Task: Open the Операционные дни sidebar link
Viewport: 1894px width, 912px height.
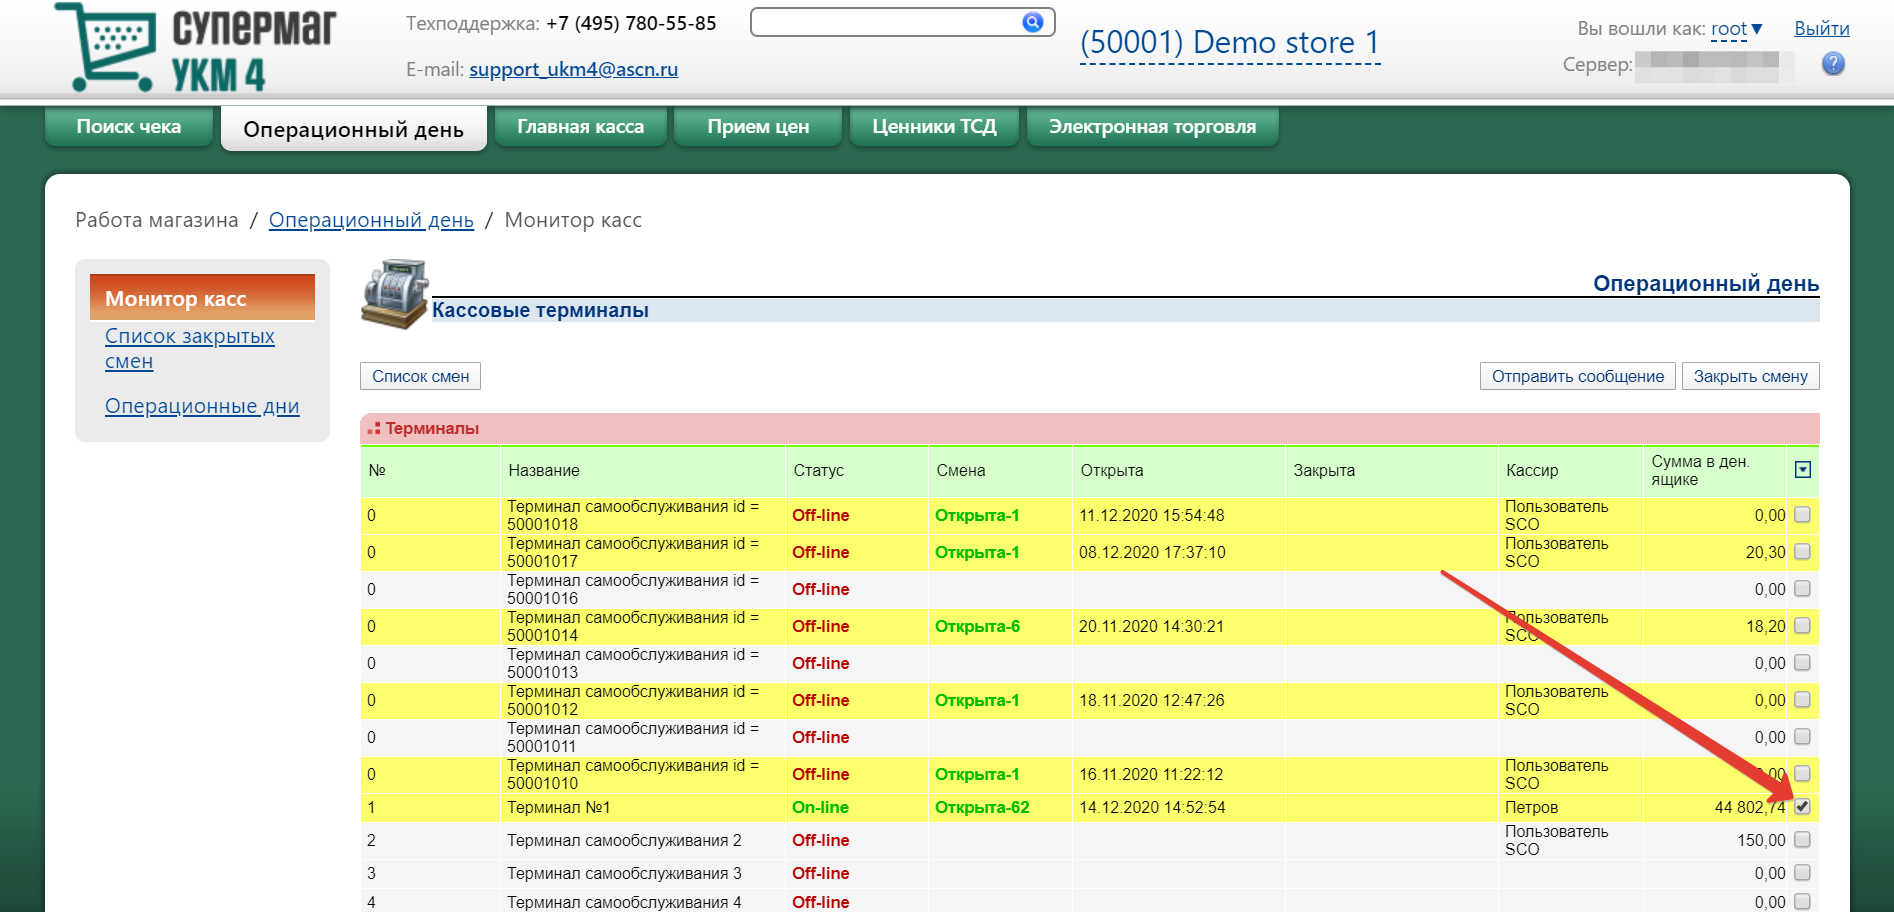Action: coord(202,406)
